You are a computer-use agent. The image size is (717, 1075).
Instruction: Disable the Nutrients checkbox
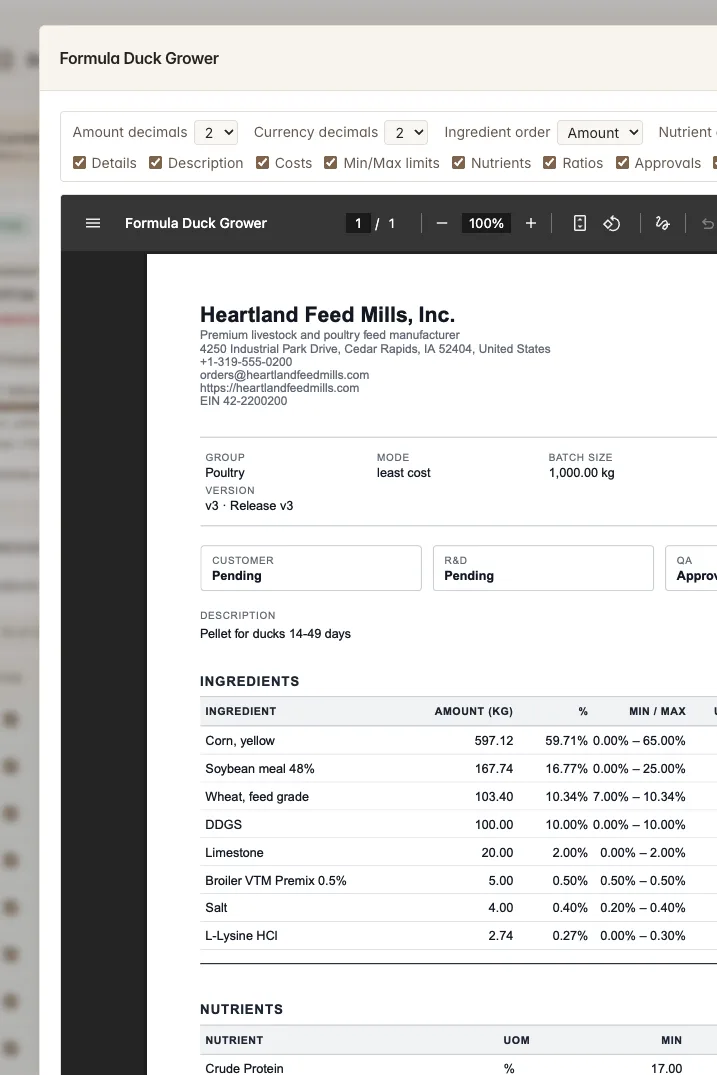[x=459, y=162]
